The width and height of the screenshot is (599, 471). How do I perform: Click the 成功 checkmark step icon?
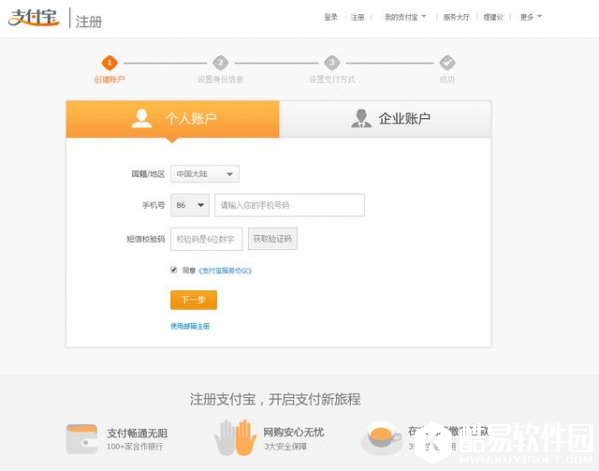tap(447, 63)
